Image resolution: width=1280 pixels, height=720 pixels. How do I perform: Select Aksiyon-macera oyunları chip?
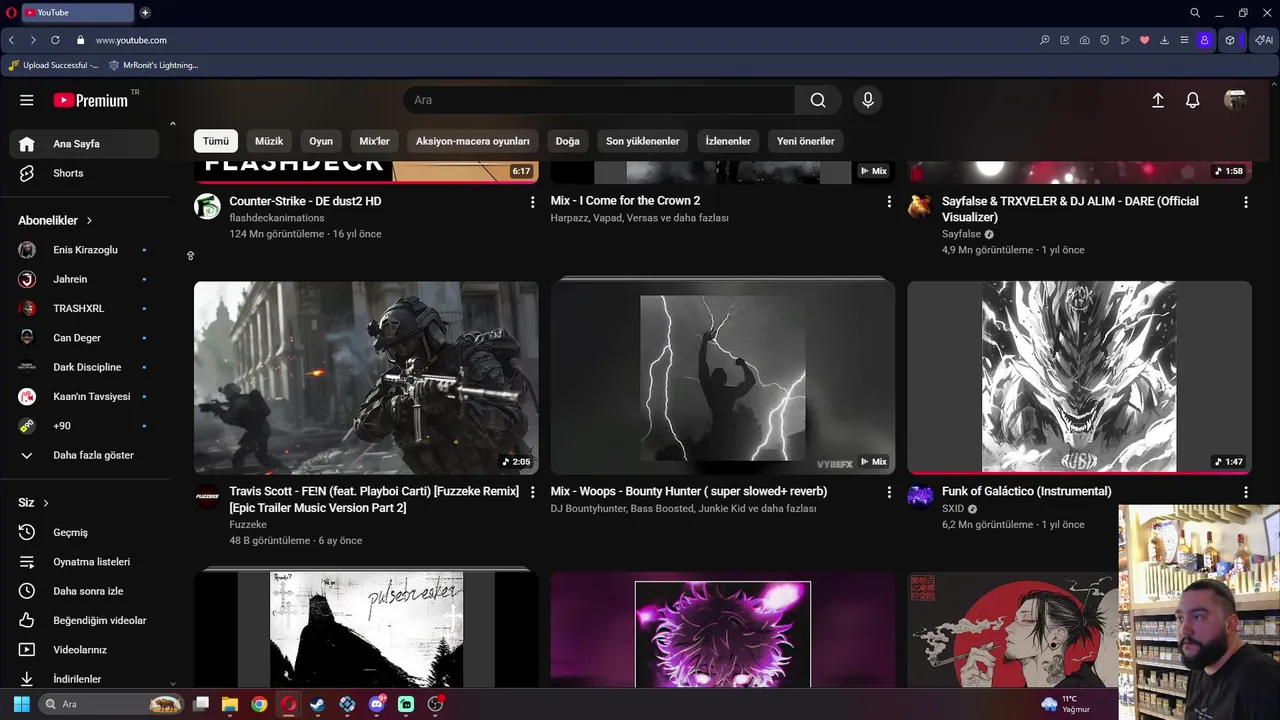tap(473, 141)
